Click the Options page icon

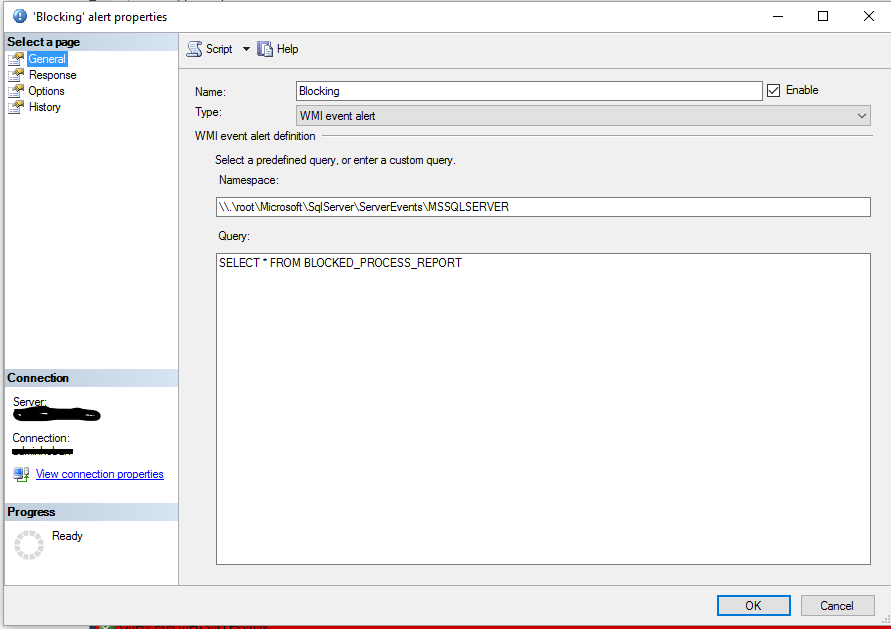(16, 91)
